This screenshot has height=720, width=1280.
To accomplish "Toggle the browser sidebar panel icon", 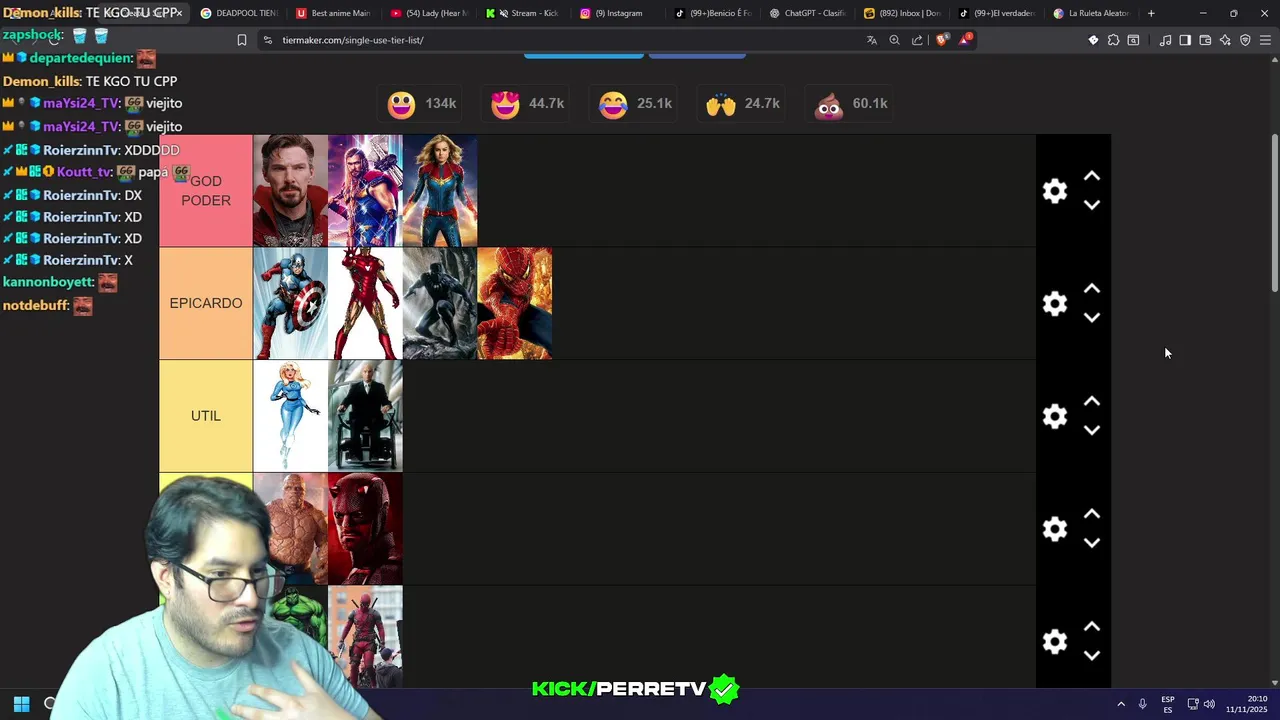I will click(x=1185, y=40).
